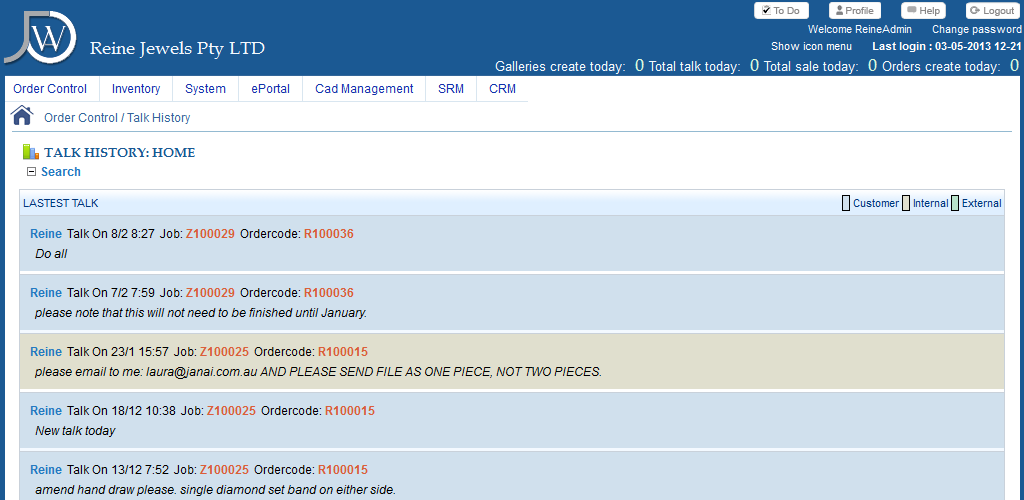Click Order Control / Talk History breadcrumb
The width and height of the screenshot is (1024, 500).
pyautogui.click(x=117, y=118)
